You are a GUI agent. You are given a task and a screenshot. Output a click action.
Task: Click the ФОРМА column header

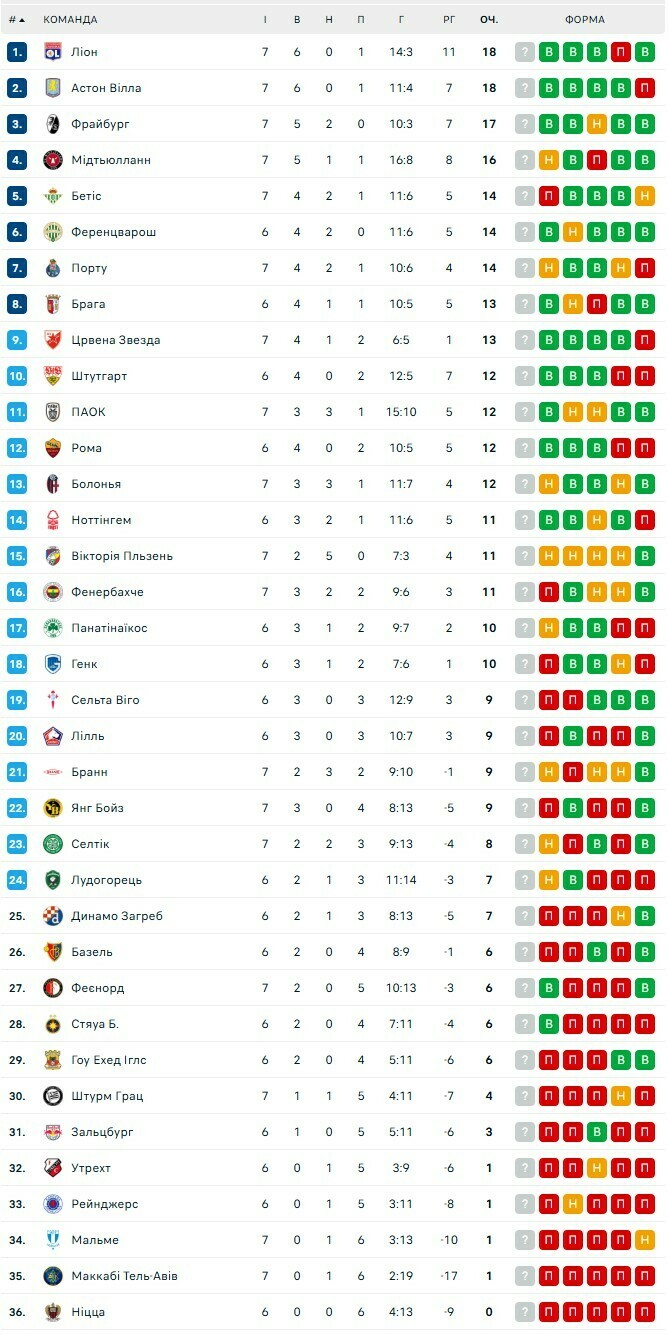pyautogui.click(x=584, y=19)
